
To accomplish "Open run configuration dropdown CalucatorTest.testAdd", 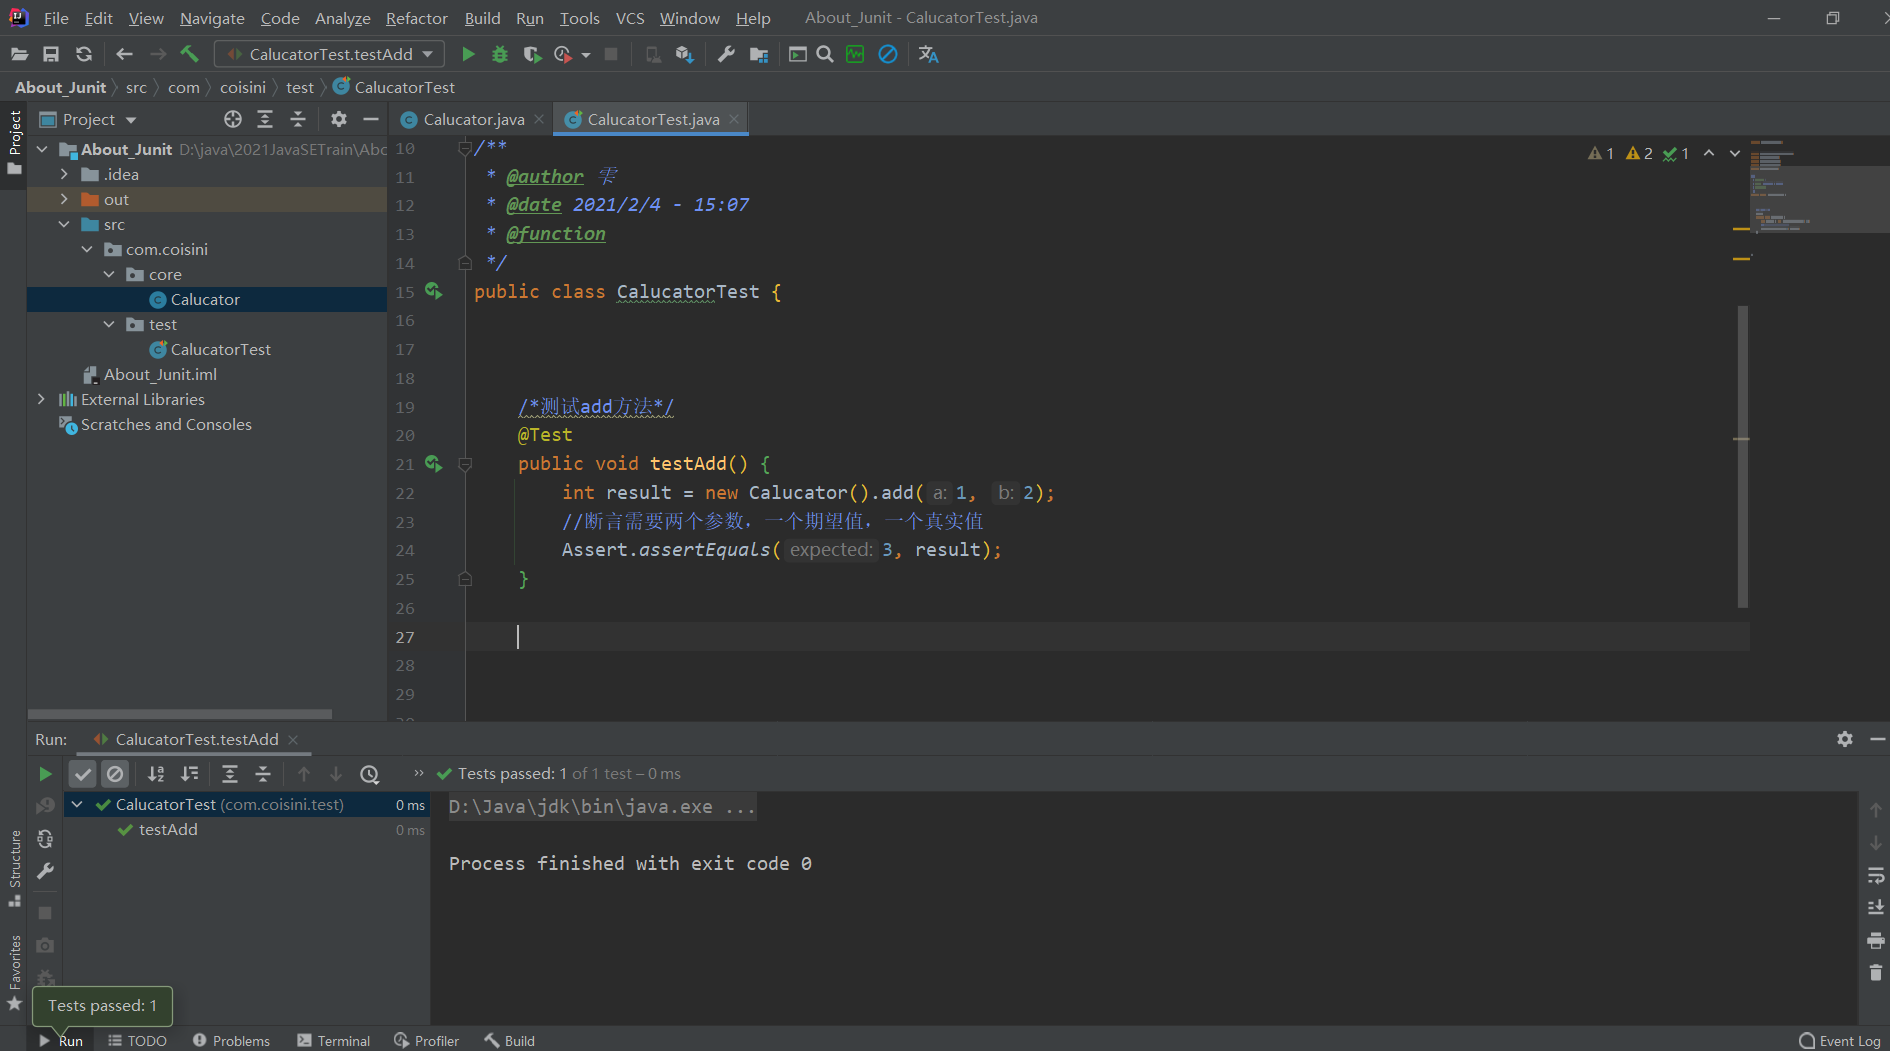I will [x=330, y=54].
